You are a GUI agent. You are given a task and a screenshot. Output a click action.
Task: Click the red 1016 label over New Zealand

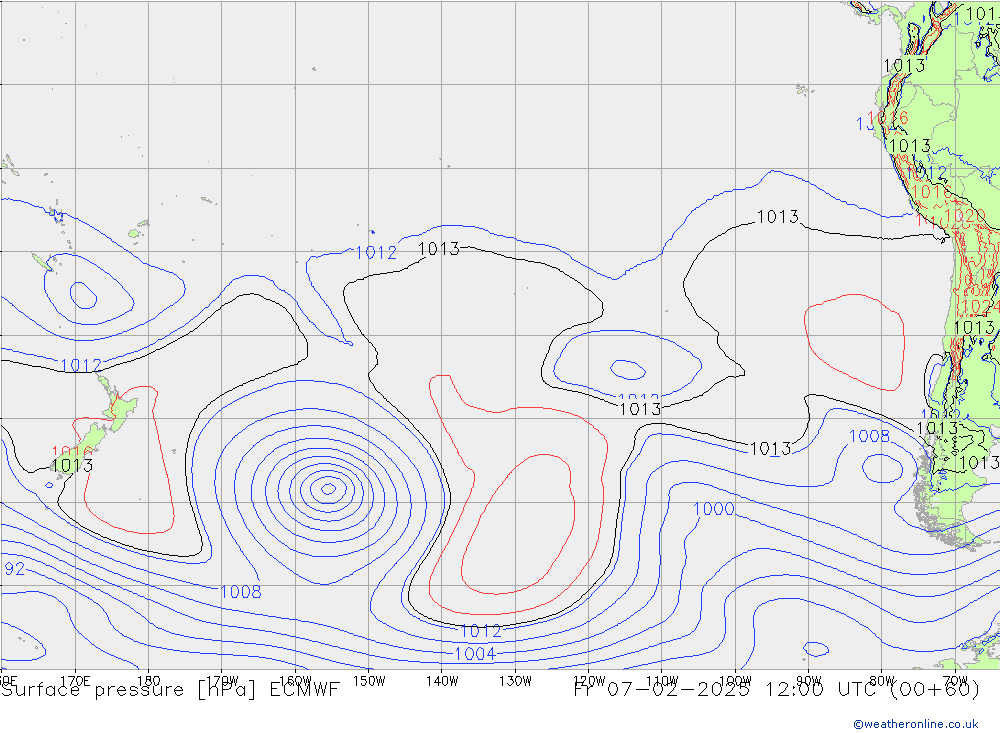point(71,452)
